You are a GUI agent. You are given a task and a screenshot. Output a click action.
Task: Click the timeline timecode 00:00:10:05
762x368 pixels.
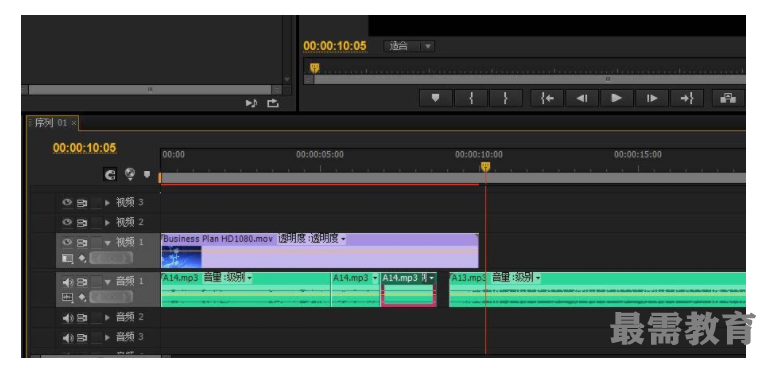point(85,148)
